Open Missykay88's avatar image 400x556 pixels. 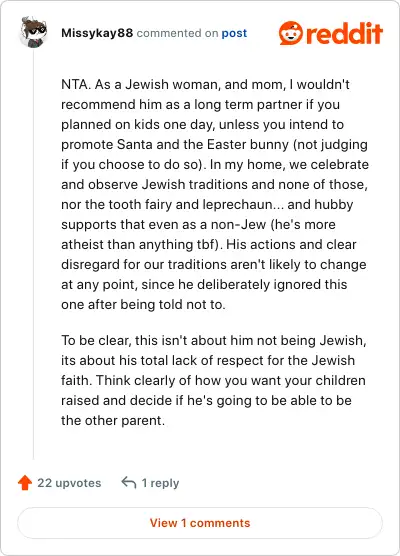click(33, 32)
